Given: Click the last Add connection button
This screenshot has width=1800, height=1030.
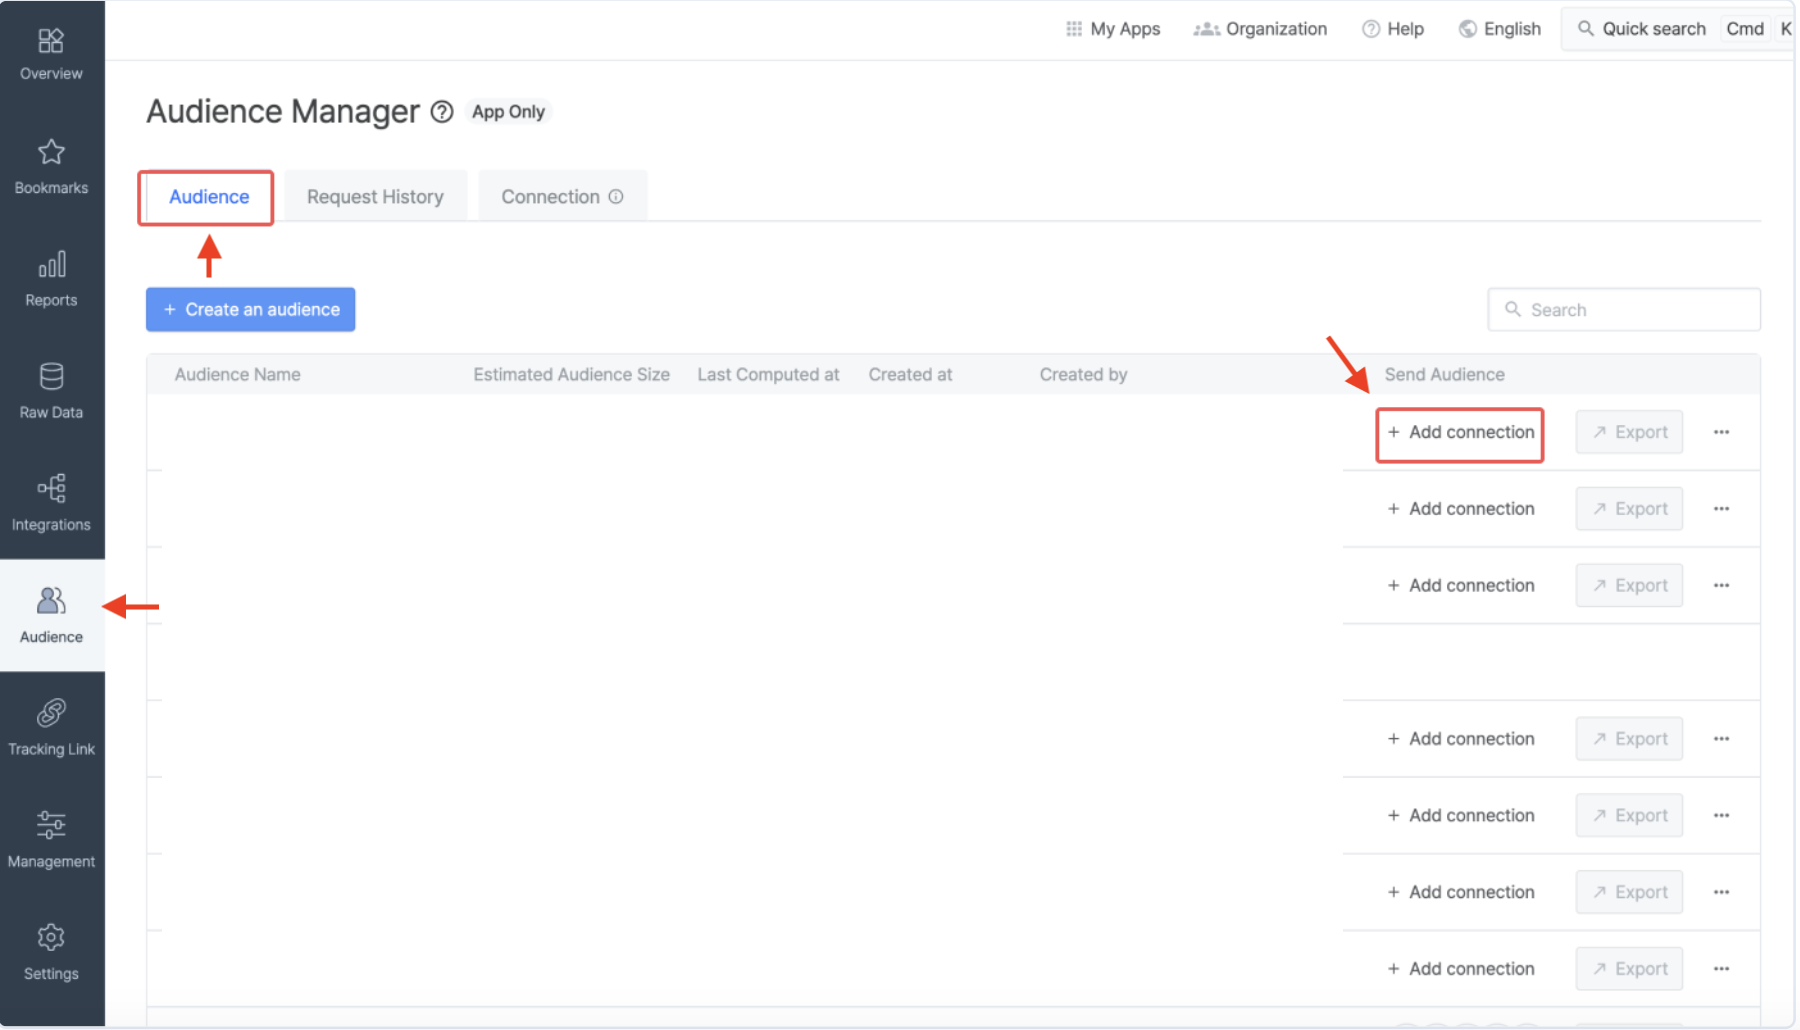Looking at the screenshot, I should click(1461, 969).
